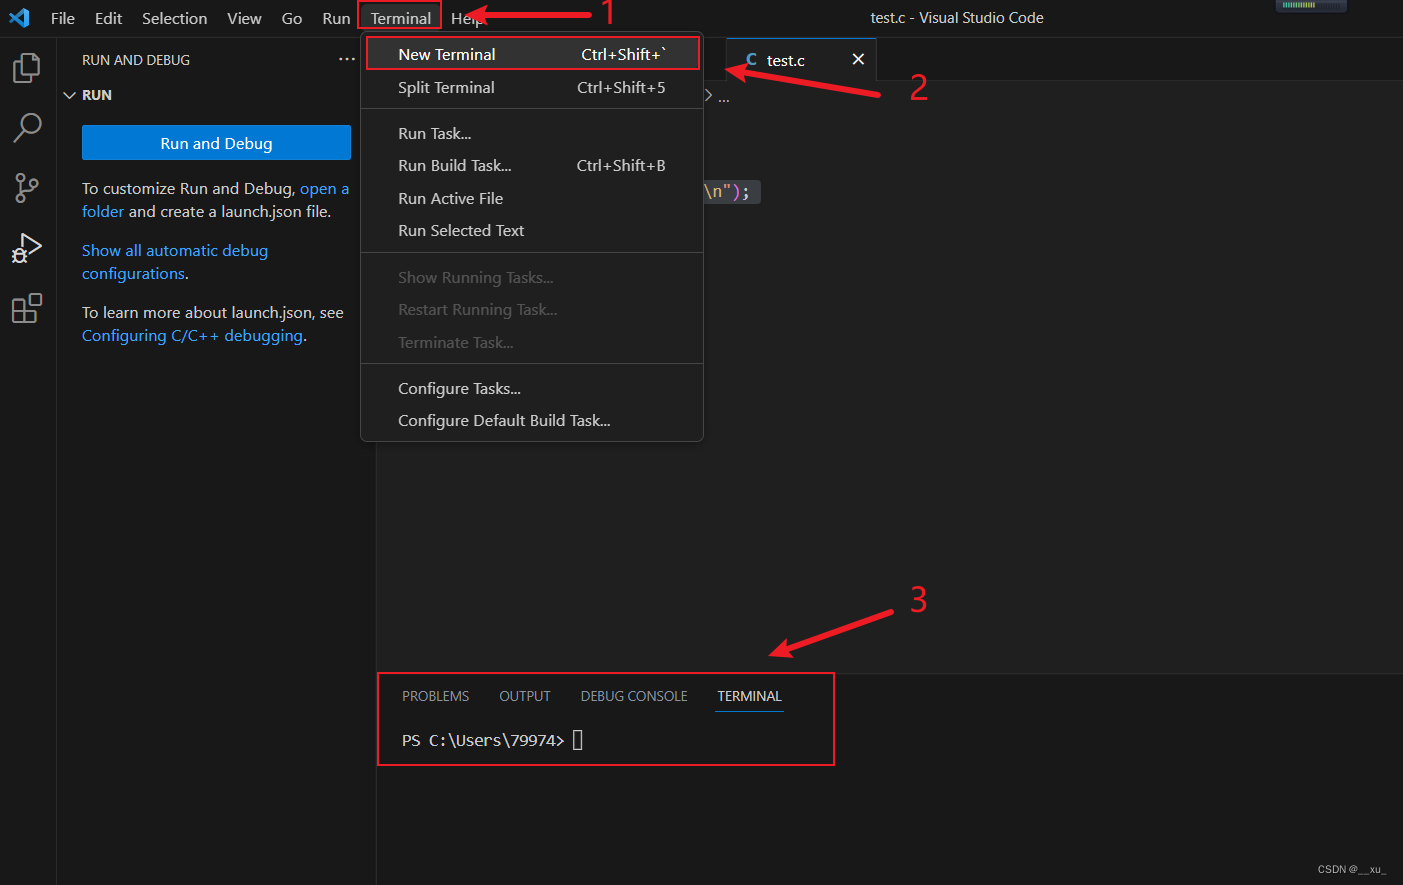Switch to the DEBUG CONSOLE tab
The height and width of the screenshot is (885, 1403).
[x=634, y=696]
